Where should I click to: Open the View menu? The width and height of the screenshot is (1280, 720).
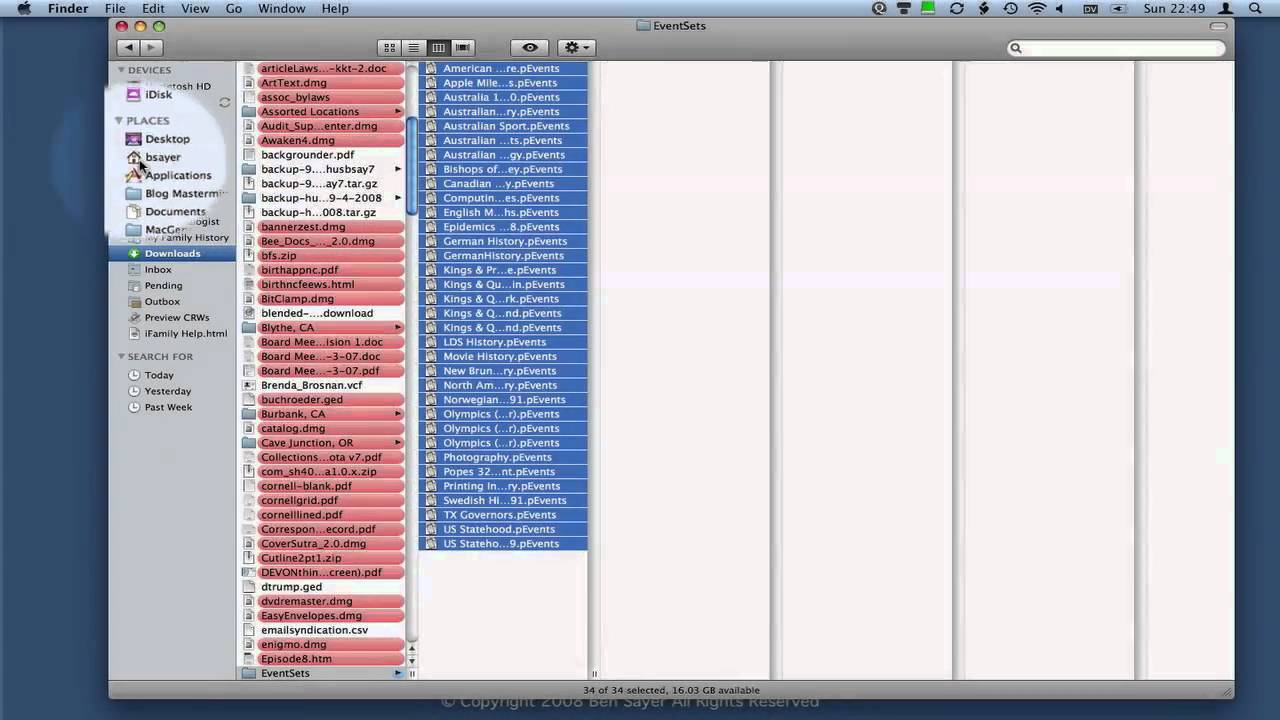pos(195,8)
